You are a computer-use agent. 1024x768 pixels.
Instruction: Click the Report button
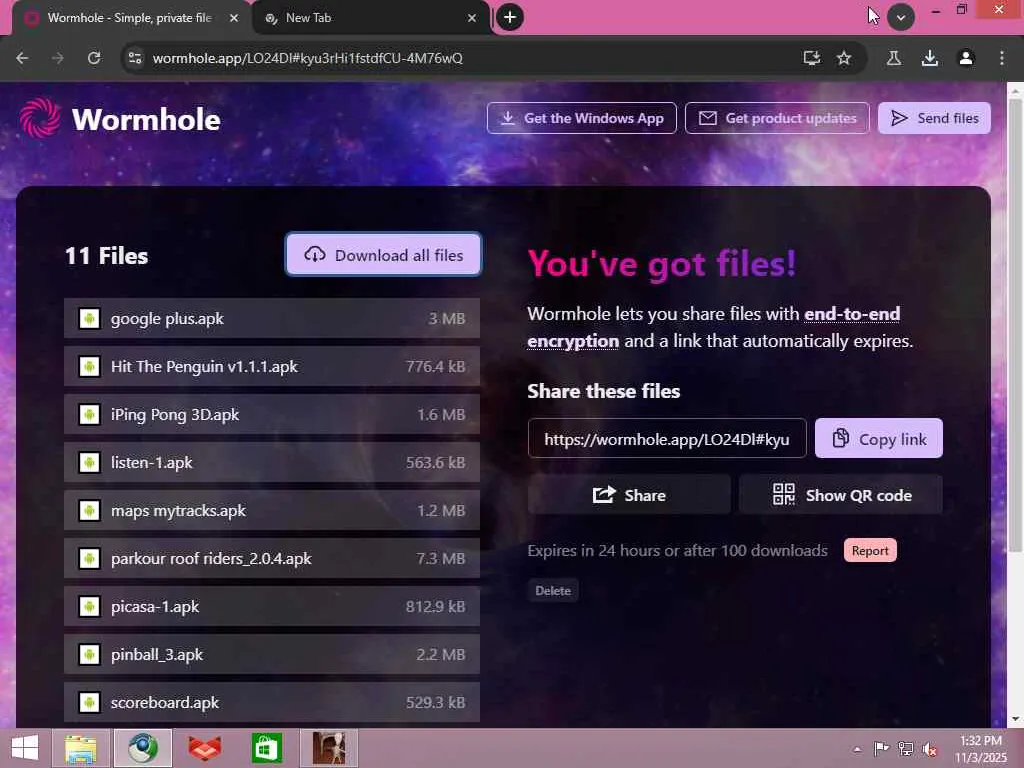(870, 551)
